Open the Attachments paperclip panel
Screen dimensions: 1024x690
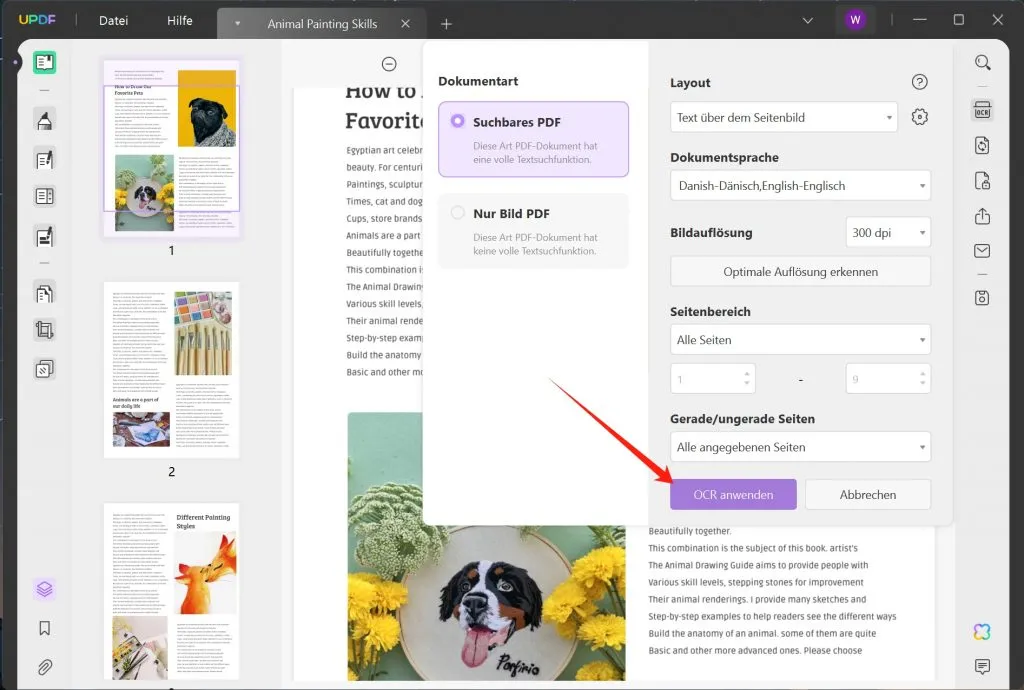[x=44, y=666]
